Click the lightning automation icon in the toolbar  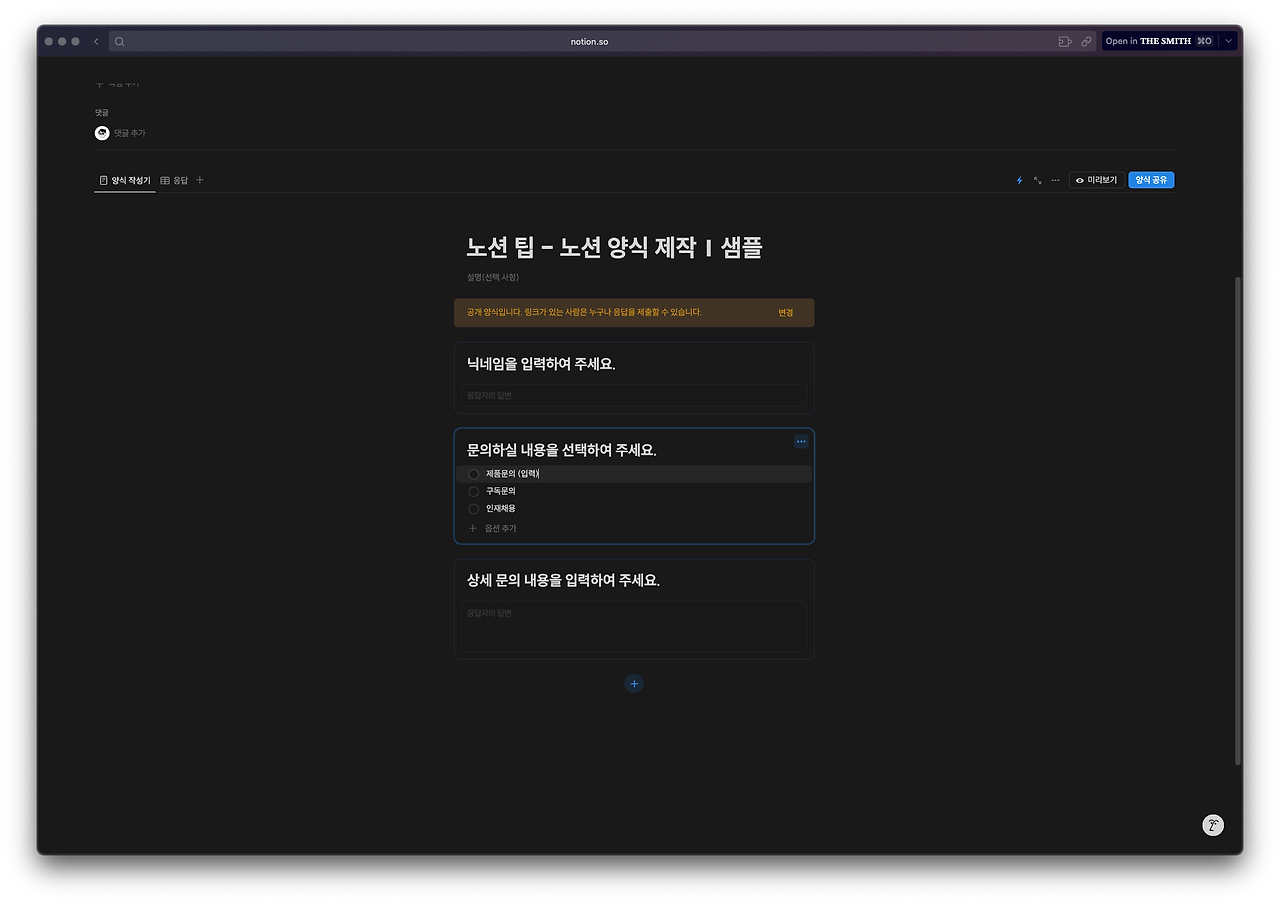[1018, 180]
